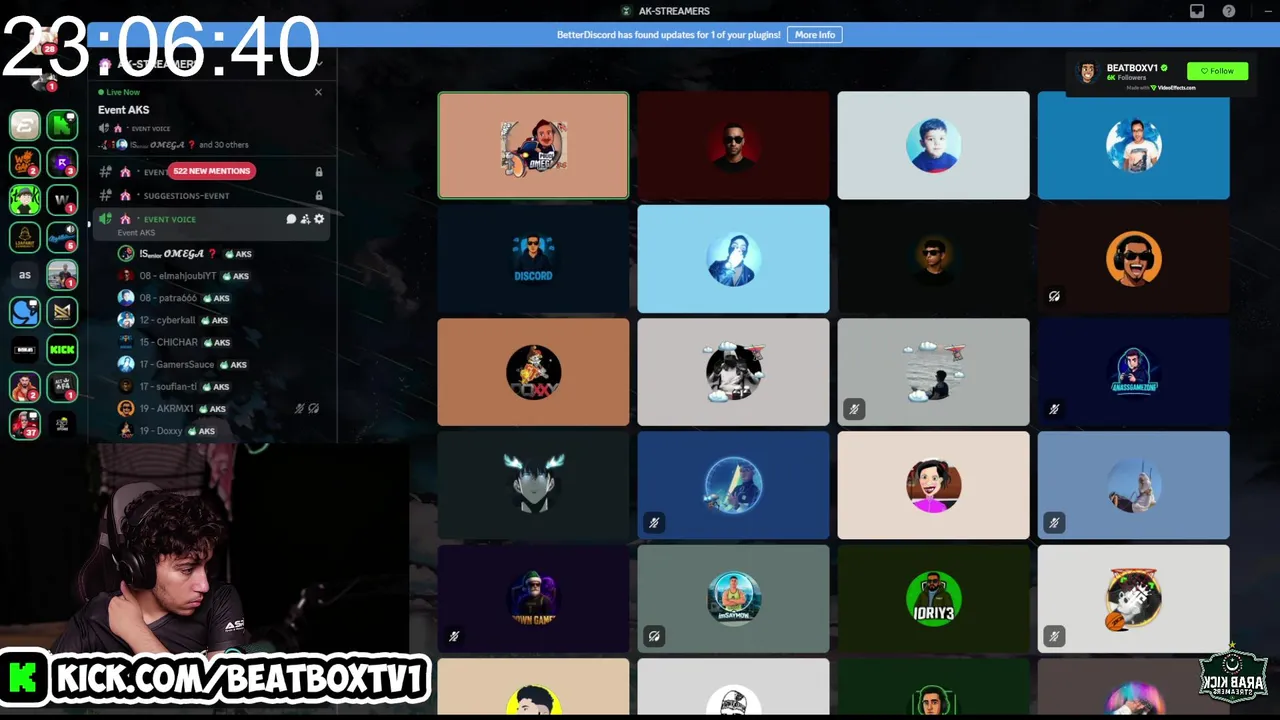Open the inbox icon in title bar
1280x720 pixels.
pyautogui.click(x=1197, y=11)
